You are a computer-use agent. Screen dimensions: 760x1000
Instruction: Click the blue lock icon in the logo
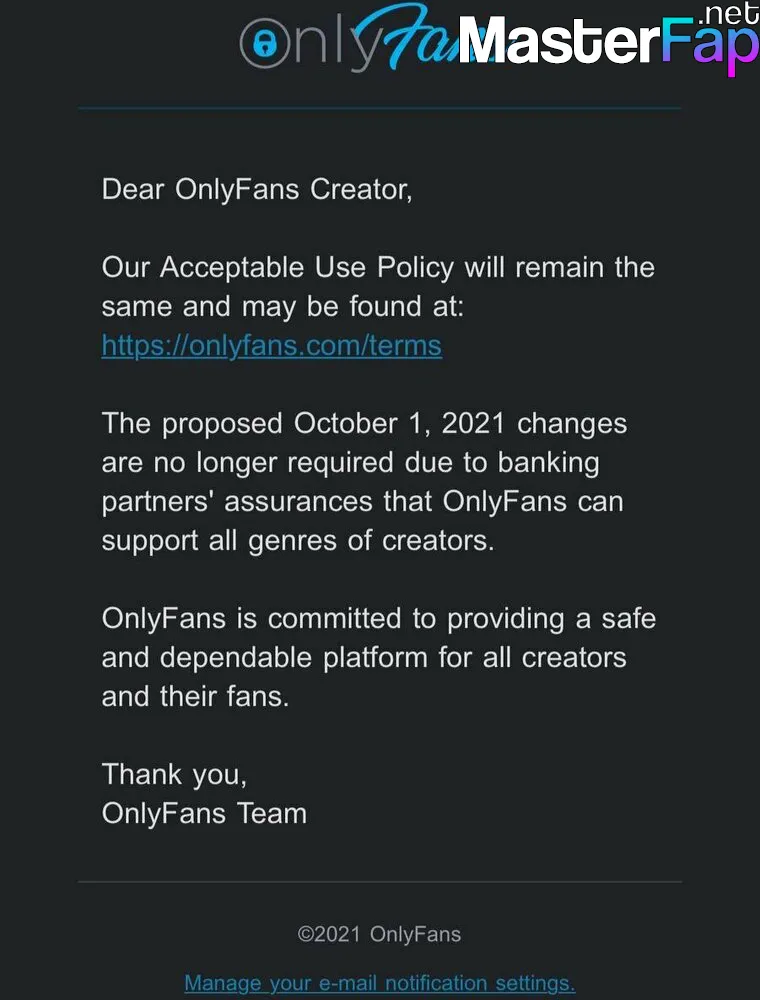(x=265, y=43)
